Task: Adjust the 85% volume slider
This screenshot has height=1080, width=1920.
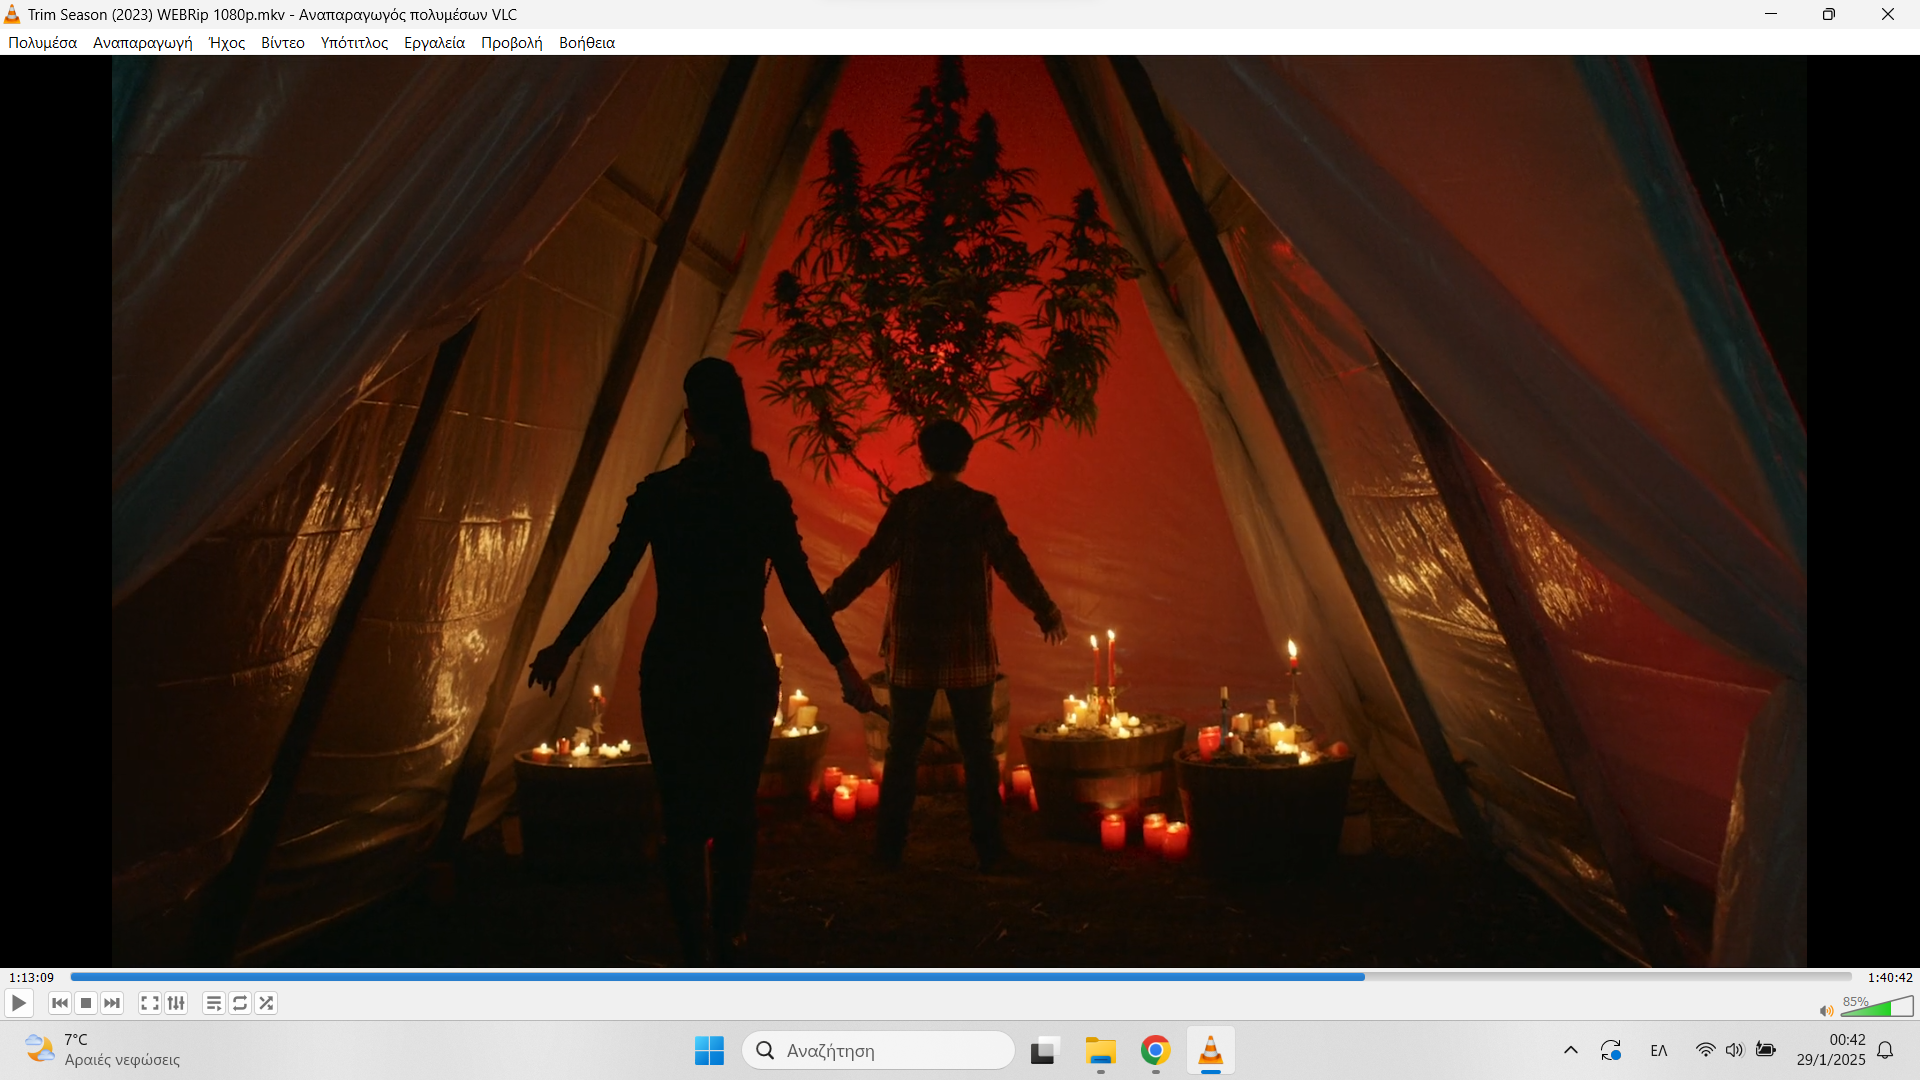Action: (x=1877, y=1007)
